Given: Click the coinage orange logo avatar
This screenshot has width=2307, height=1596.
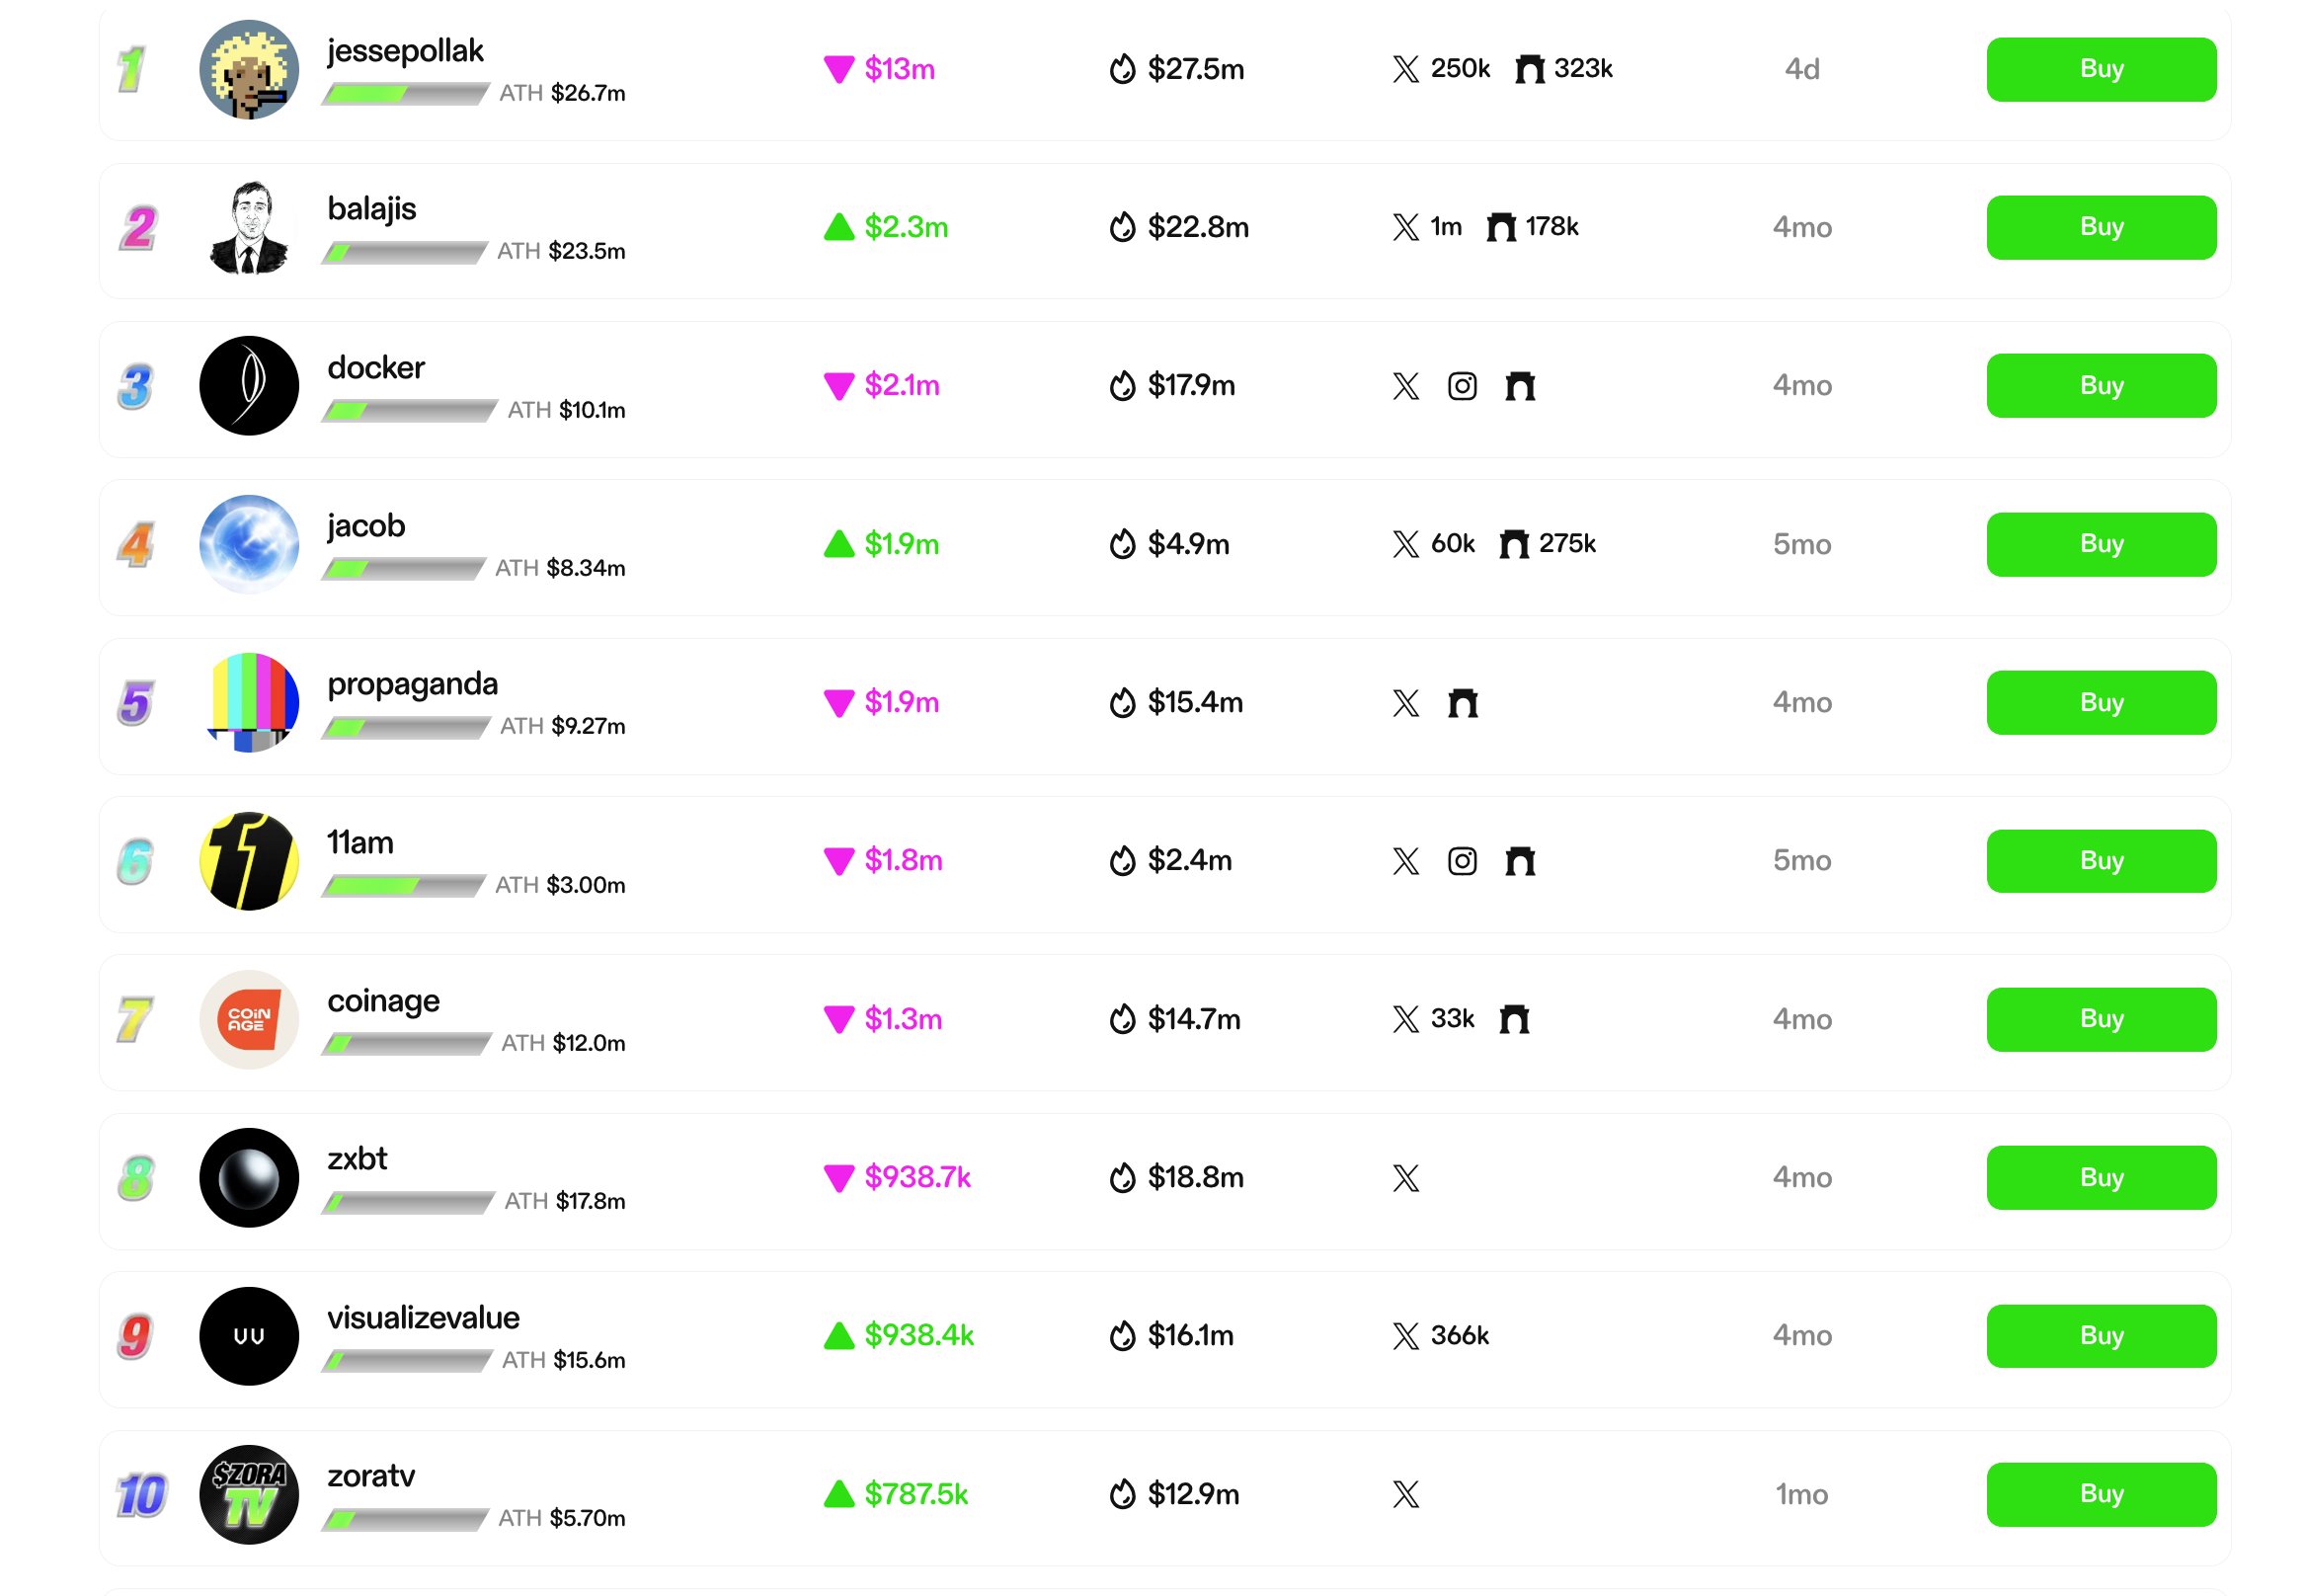Looking at the screenshot, I should [x=249, y=1019].
